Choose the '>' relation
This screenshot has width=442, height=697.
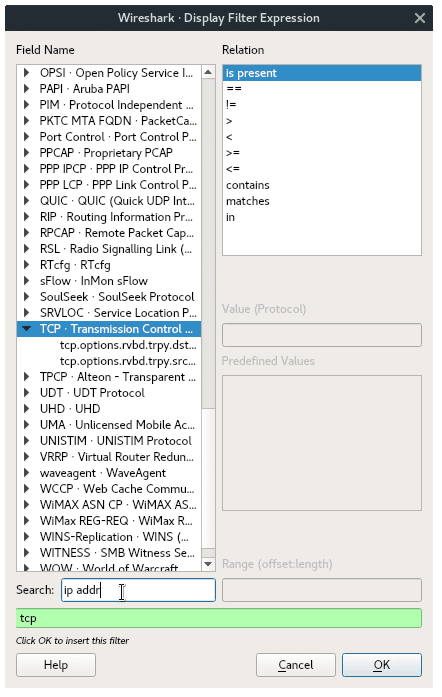pos(322,121)
